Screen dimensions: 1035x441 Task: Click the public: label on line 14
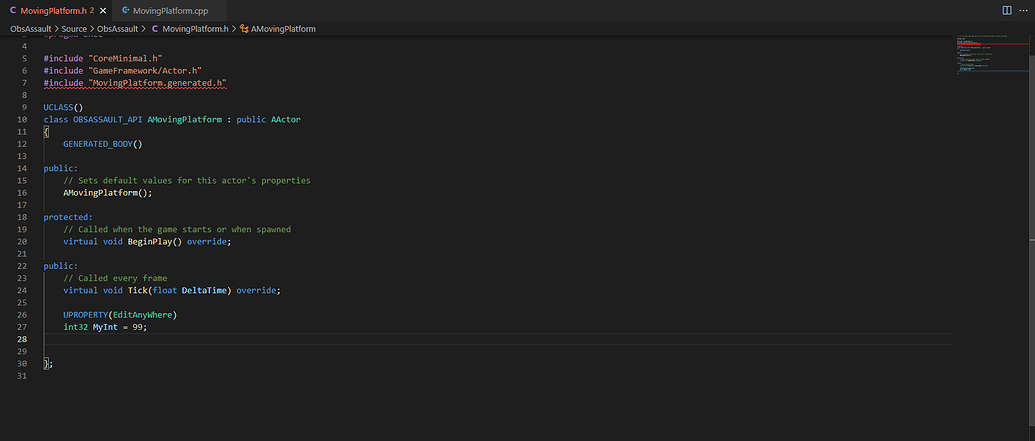tap(61, 168)
